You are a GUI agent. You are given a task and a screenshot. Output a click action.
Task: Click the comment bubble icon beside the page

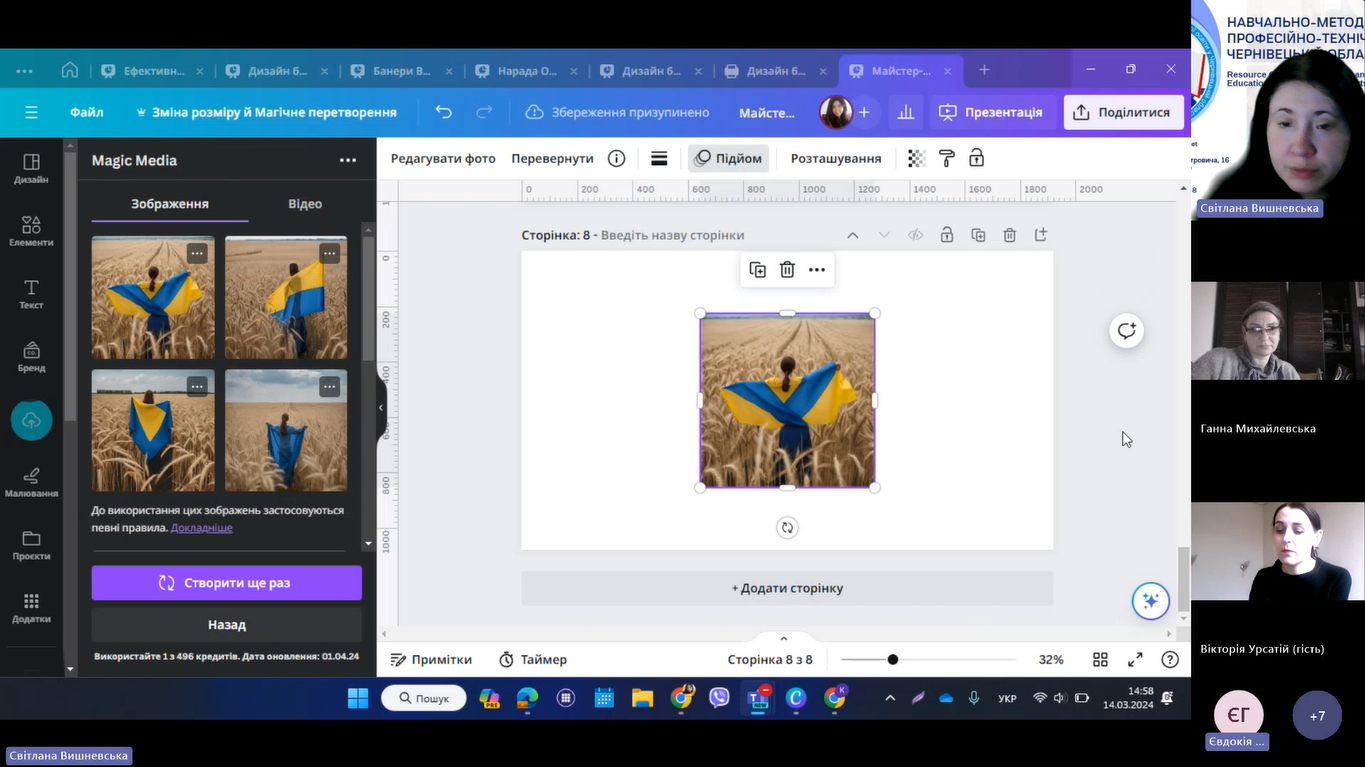tap(1127, 331)
